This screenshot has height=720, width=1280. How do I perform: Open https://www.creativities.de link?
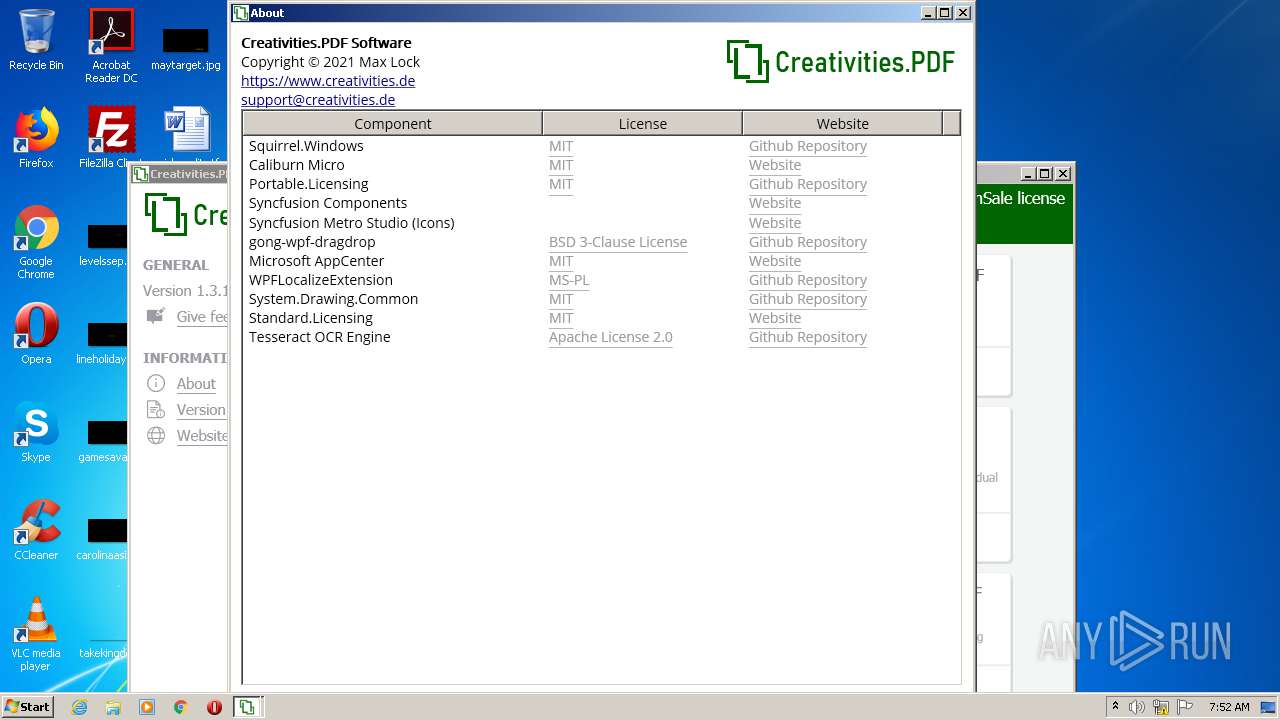[x=328, y=81]
